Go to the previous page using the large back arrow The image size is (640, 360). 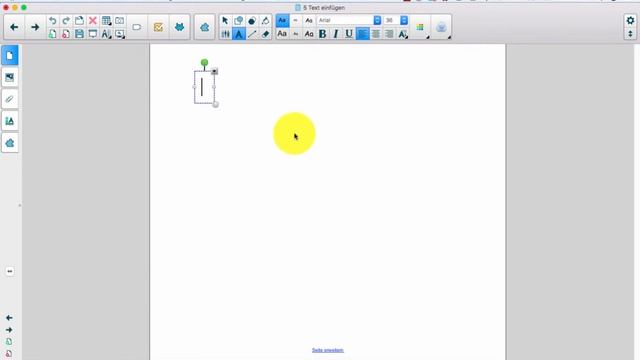pos(14,27)
